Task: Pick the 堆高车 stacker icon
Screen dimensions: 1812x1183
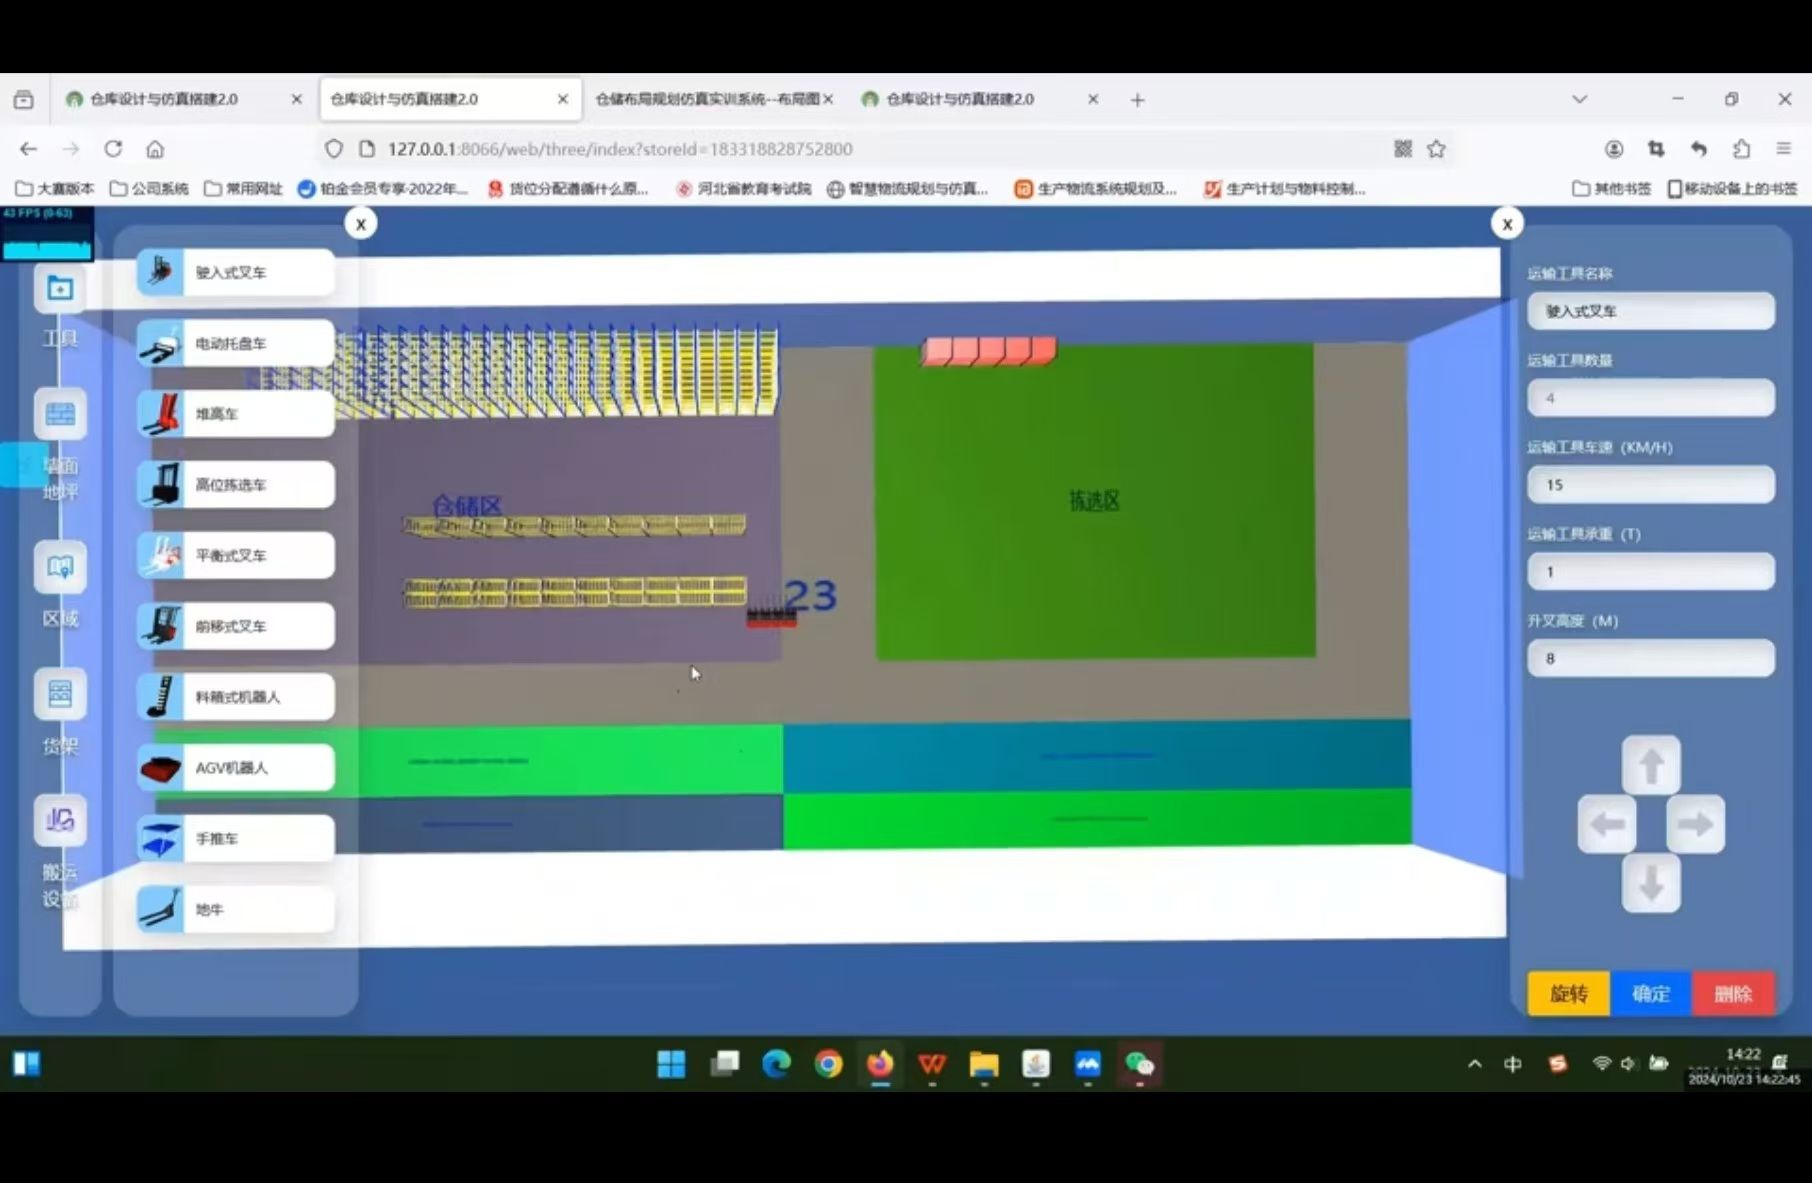Action: (161, 414)
